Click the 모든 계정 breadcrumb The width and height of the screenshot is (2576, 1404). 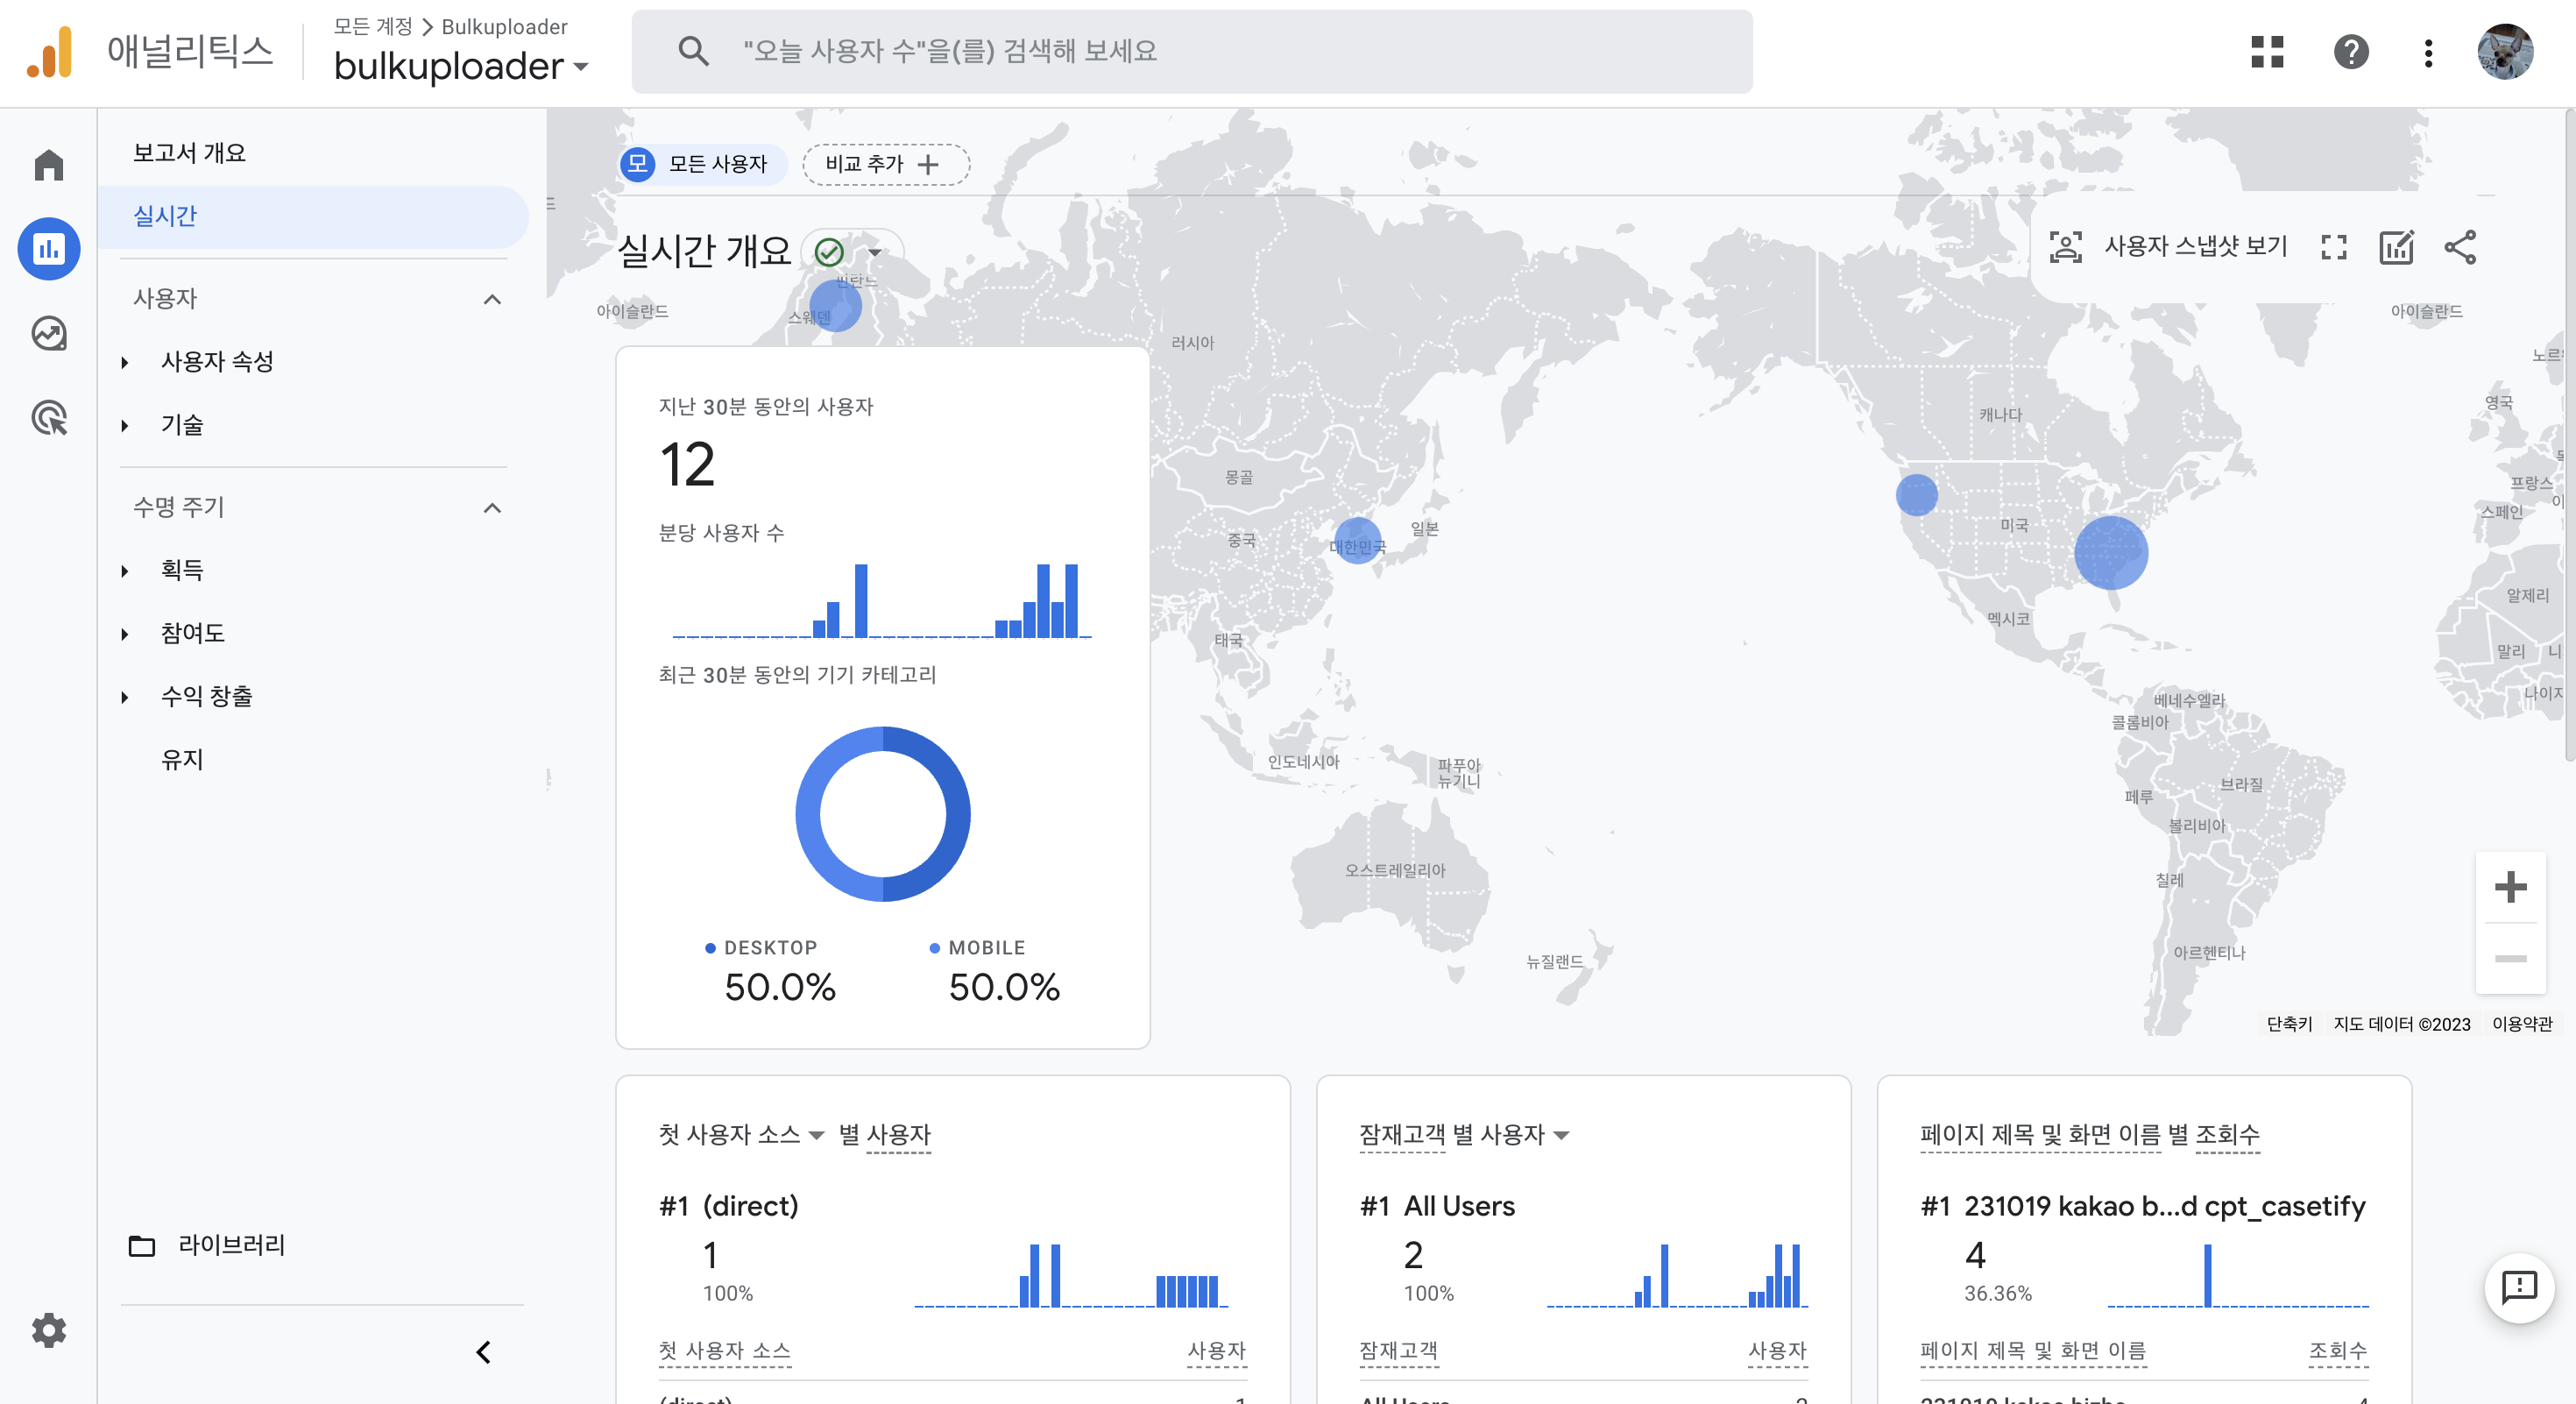[x=372, y=26]
